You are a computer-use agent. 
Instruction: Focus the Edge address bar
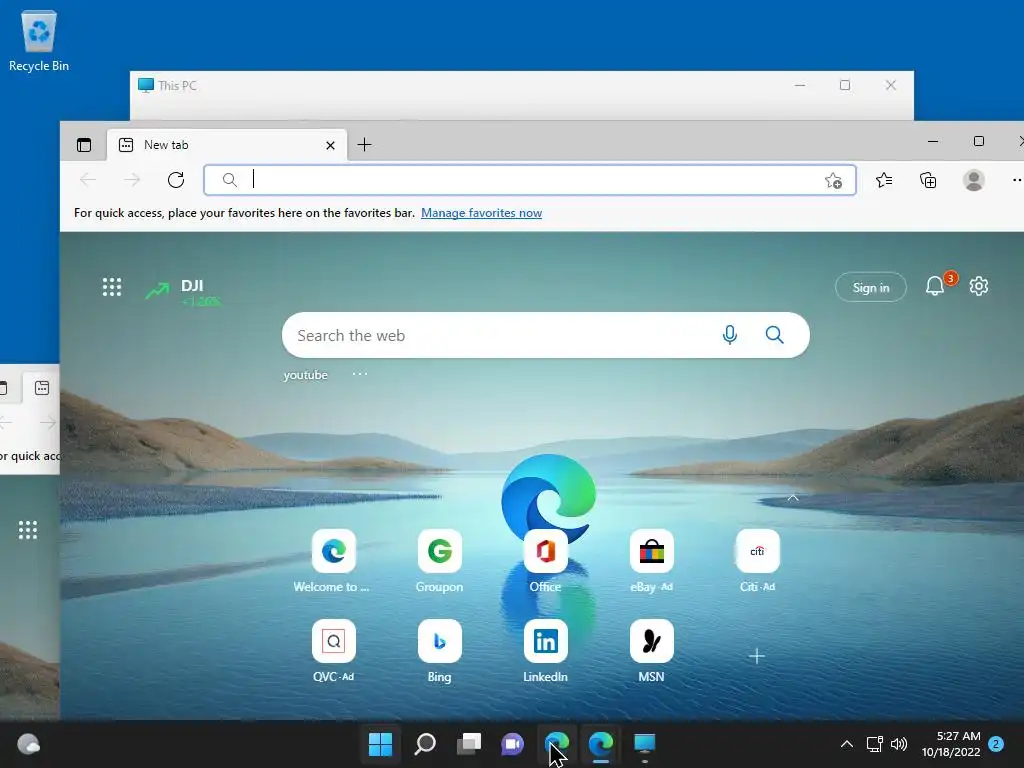tap(530, 180)
